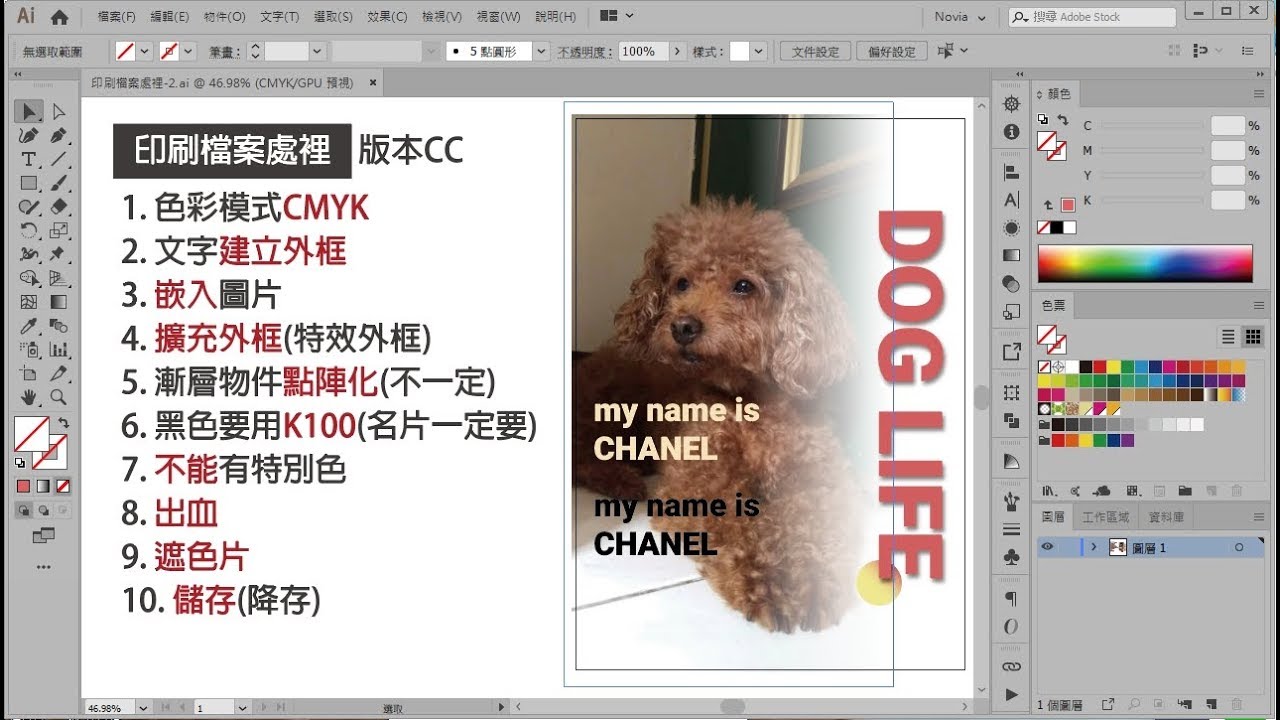Toggle visibility eye of 圖層 1

click(x=1047, y=547)
